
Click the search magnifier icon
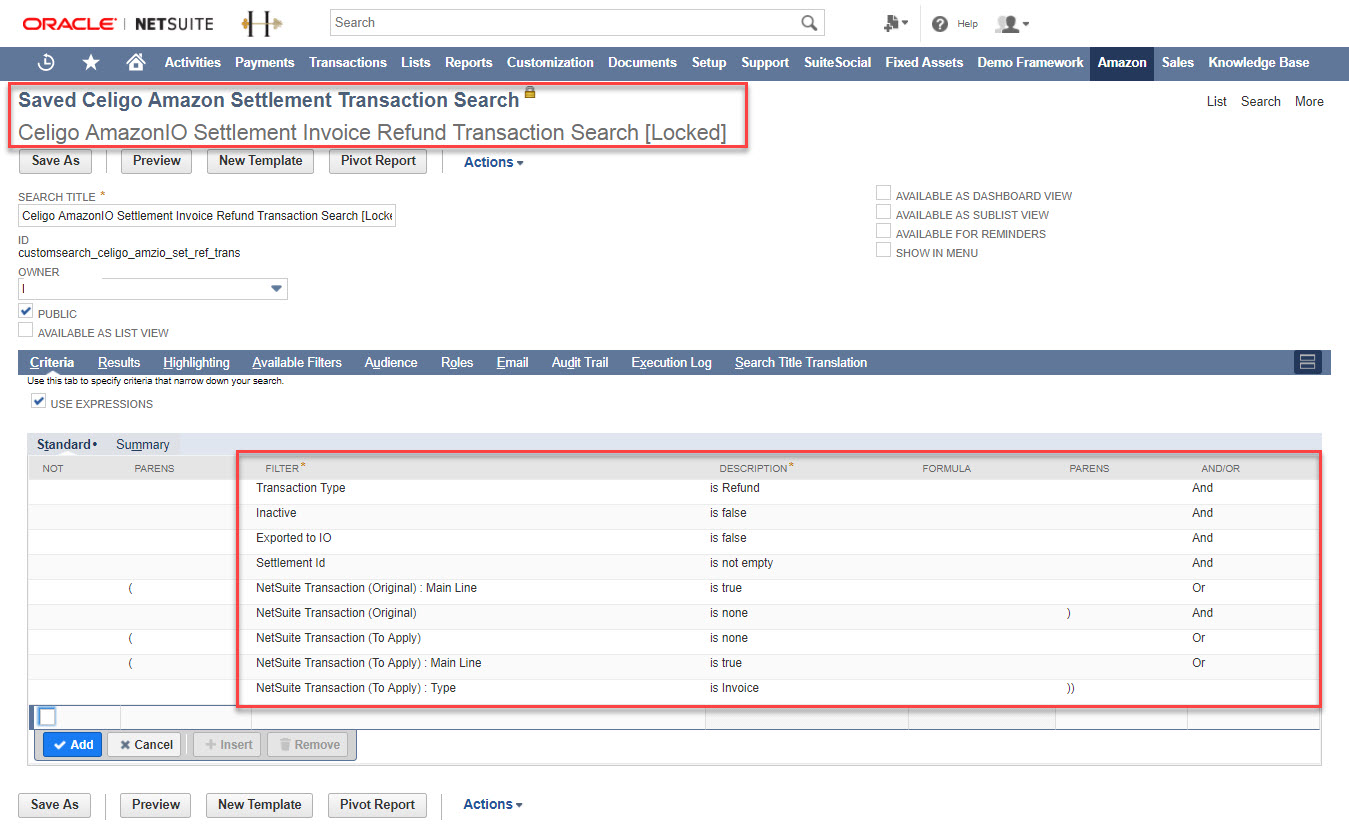point(809,23)
